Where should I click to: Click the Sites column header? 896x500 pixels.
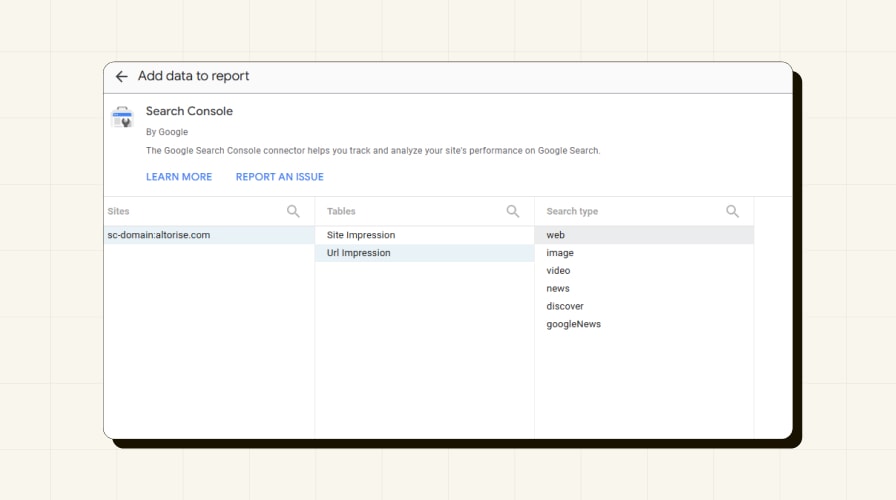pos(118,211)
